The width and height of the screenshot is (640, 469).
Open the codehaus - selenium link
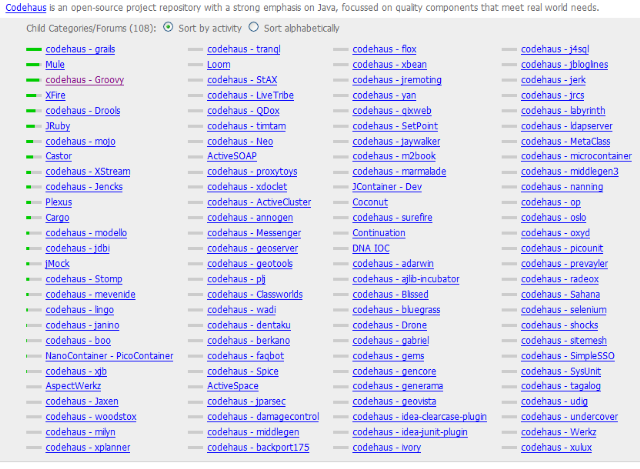564,310
